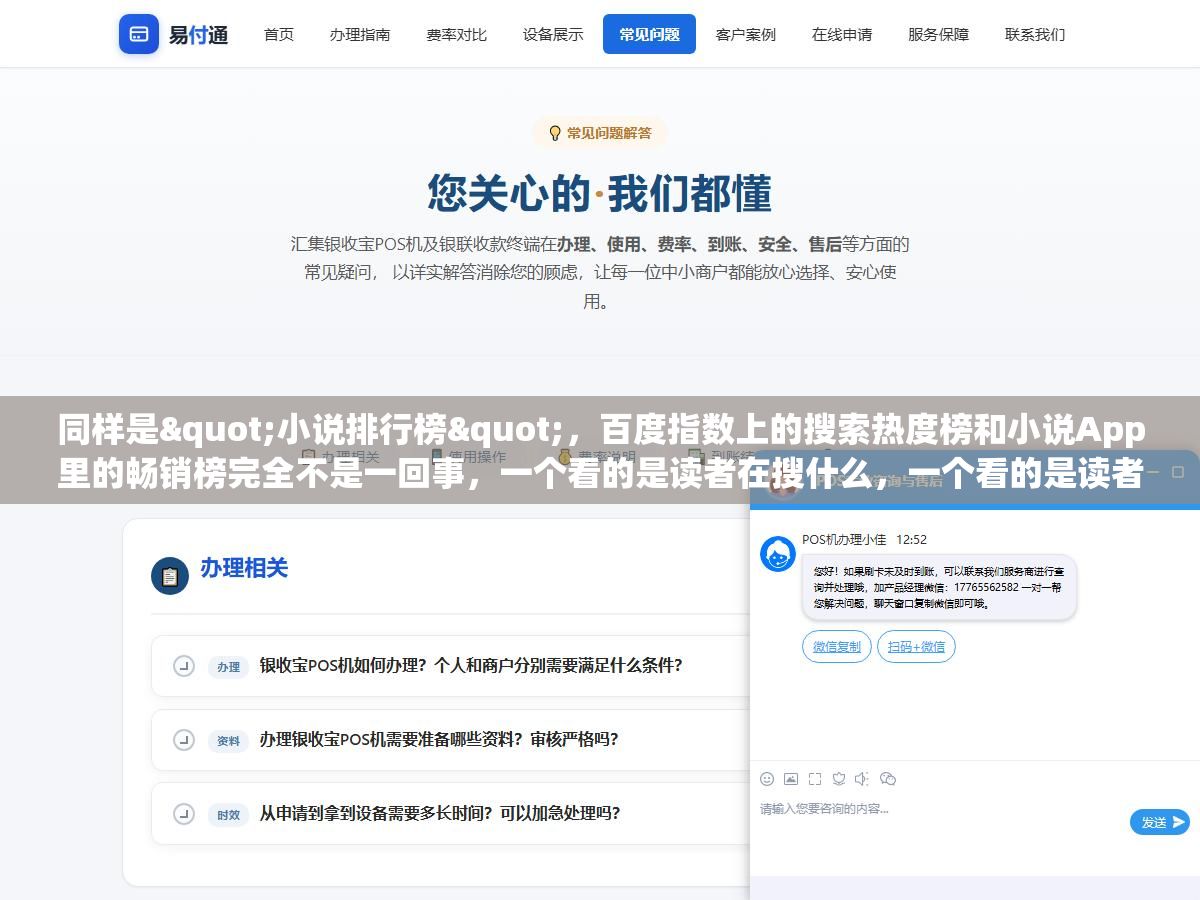Click the 办理相关 clipboard section icon
1200x900 pixels.
tap(170, 576)
